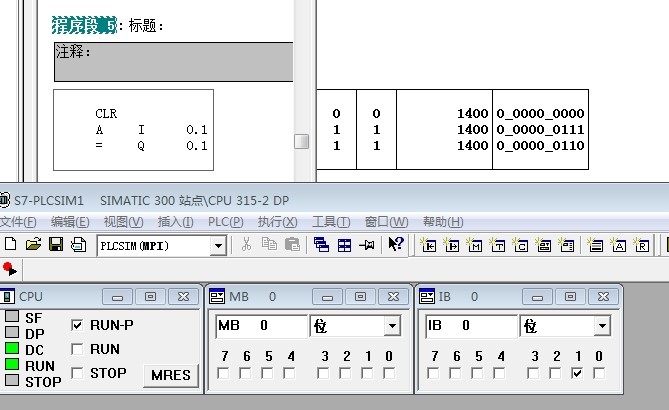Click the layout icon right of Save
The height and width of the screenshot is (410, 669).
click(79, 244)
